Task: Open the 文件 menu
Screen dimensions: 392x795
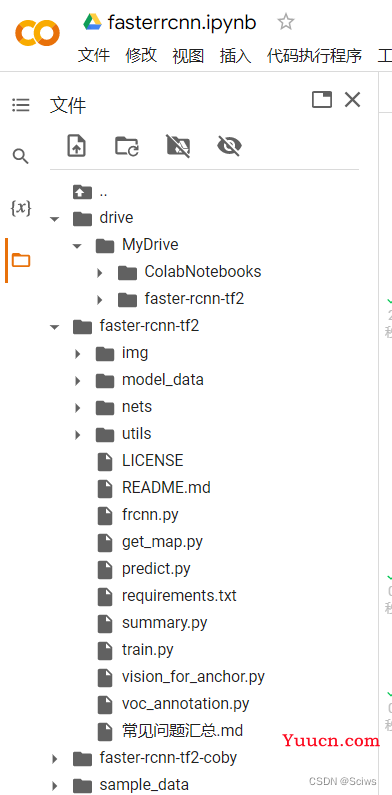Action: point(93,55)
